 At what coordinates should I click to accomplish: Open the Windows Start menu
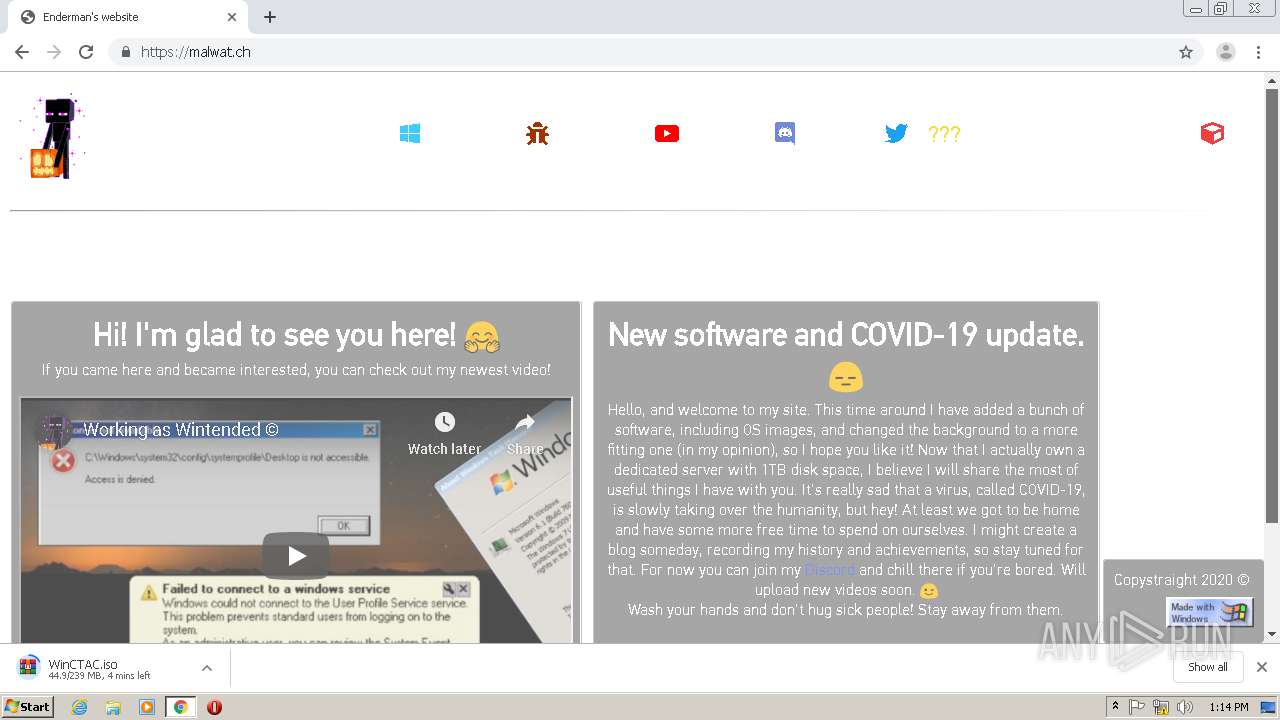point(27,707)
